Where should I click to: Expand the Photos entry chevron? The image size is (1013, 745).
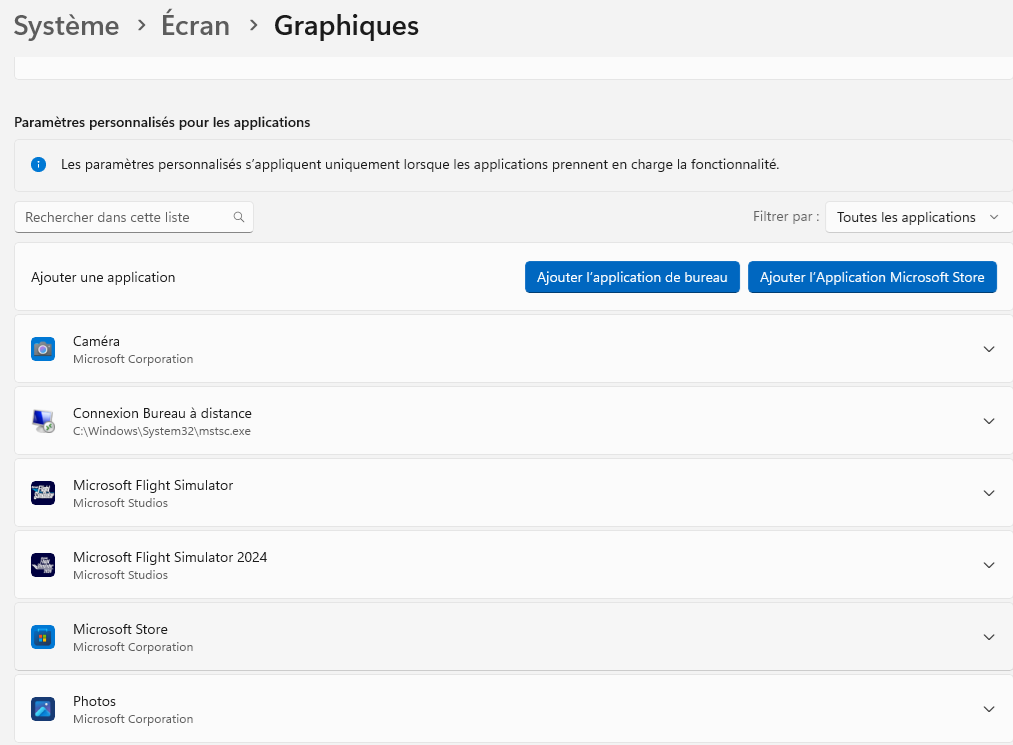[989, 709]
